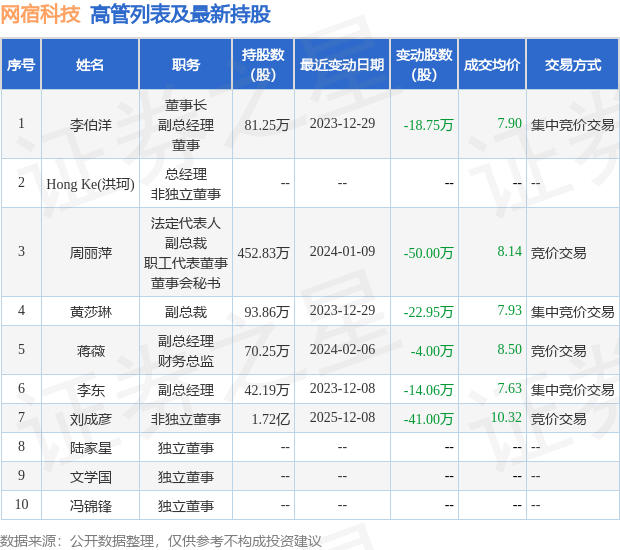Image resolution: width=620 pixels, height=550 pixels.
Task: Click the name 周丽萍
Action: point(91,253)
